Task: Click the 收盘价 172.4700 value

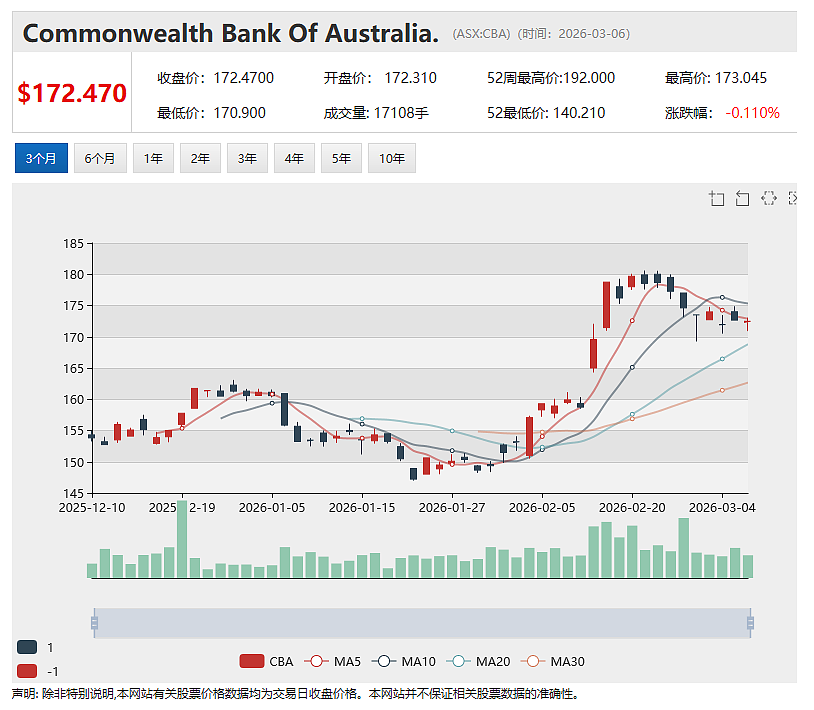Action: click(243, 78)
